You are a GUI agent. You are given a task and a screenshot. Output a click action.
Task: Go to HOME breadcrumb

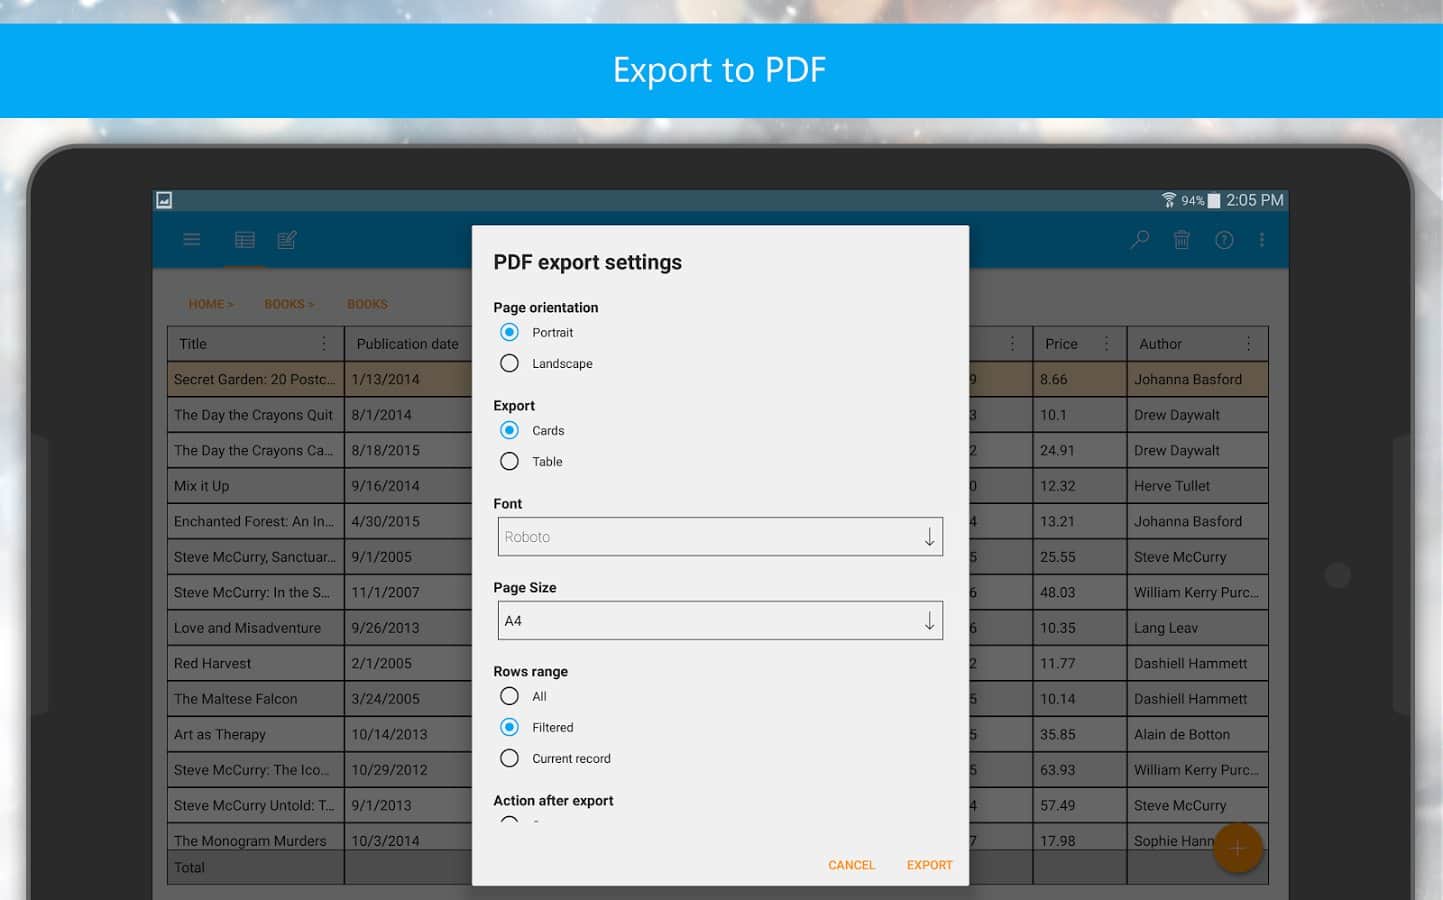pyautogui.click(x=210, y=304)
